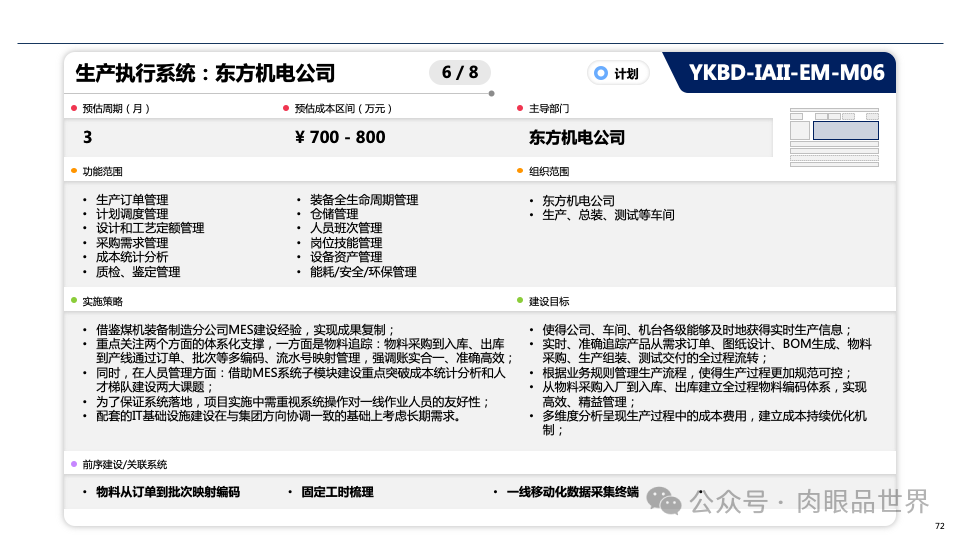Click the 配套的IT基础设施建设 strategy line
This screenshot has height=540, width=960.
click(279, 416)
